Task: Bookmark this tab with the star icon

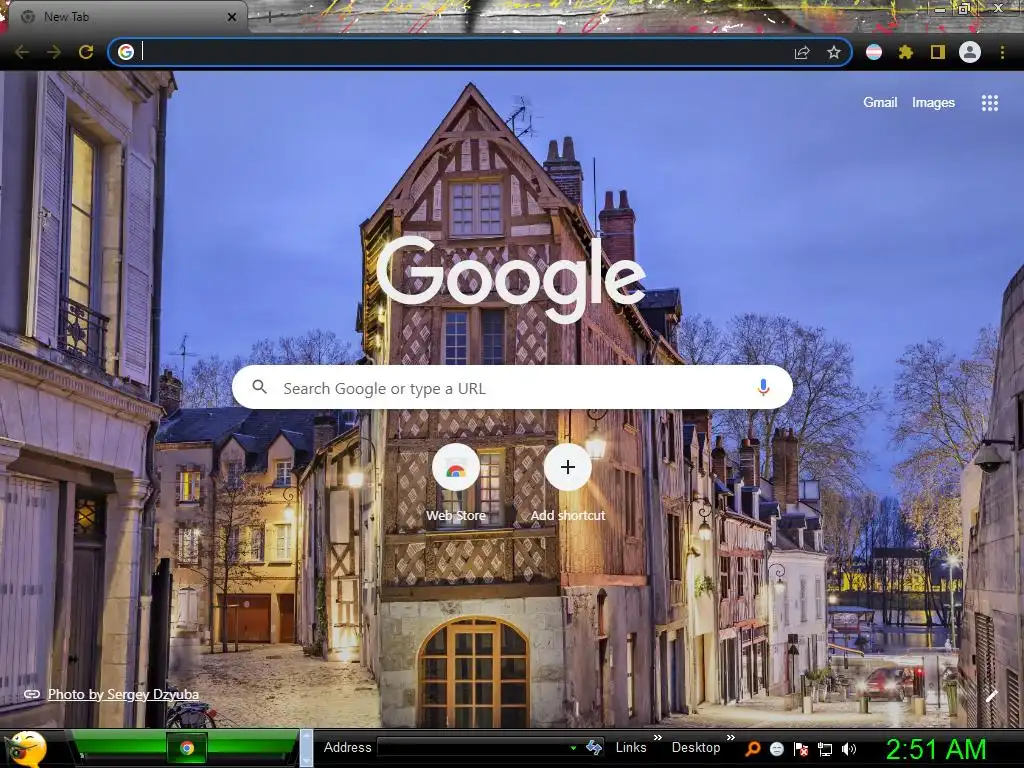Action: (x=834, y=52)
